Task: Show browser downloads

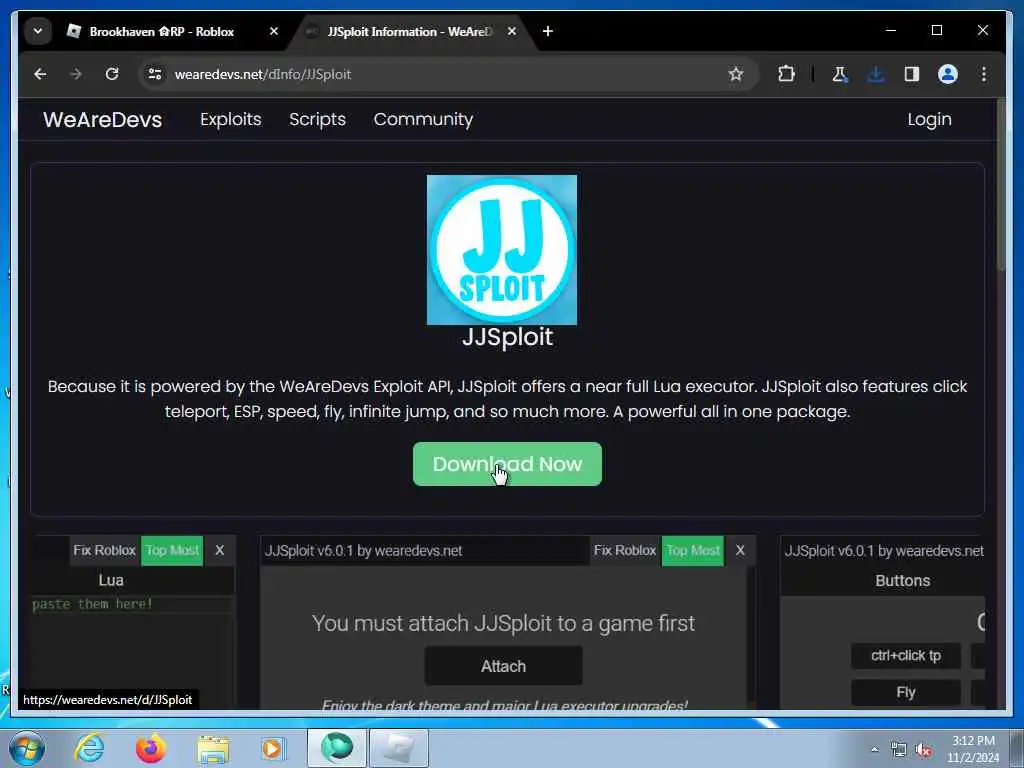Action: [x=876, y=74]
